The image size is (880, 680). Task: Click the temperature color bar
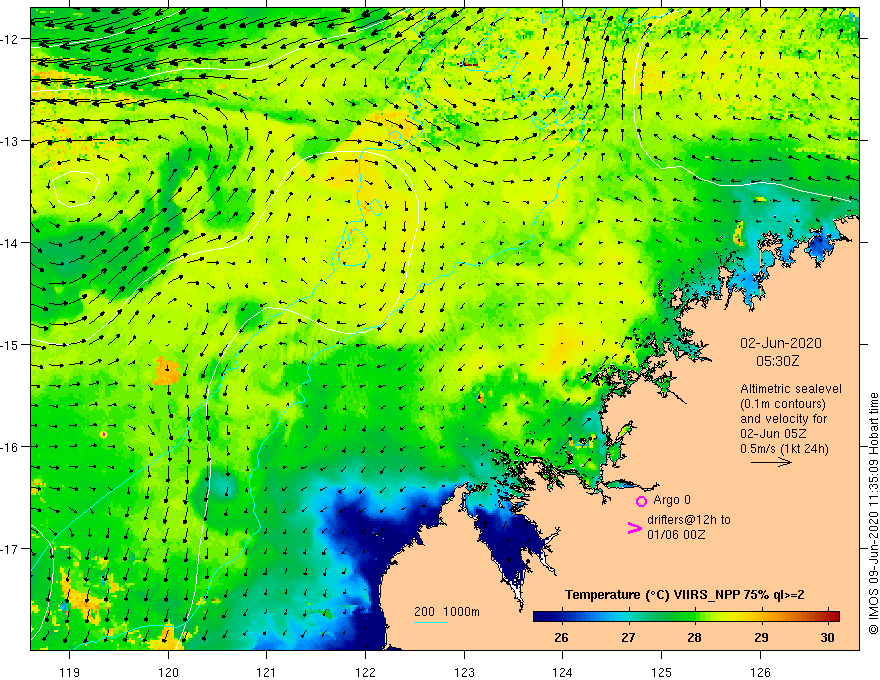point(686,617)
